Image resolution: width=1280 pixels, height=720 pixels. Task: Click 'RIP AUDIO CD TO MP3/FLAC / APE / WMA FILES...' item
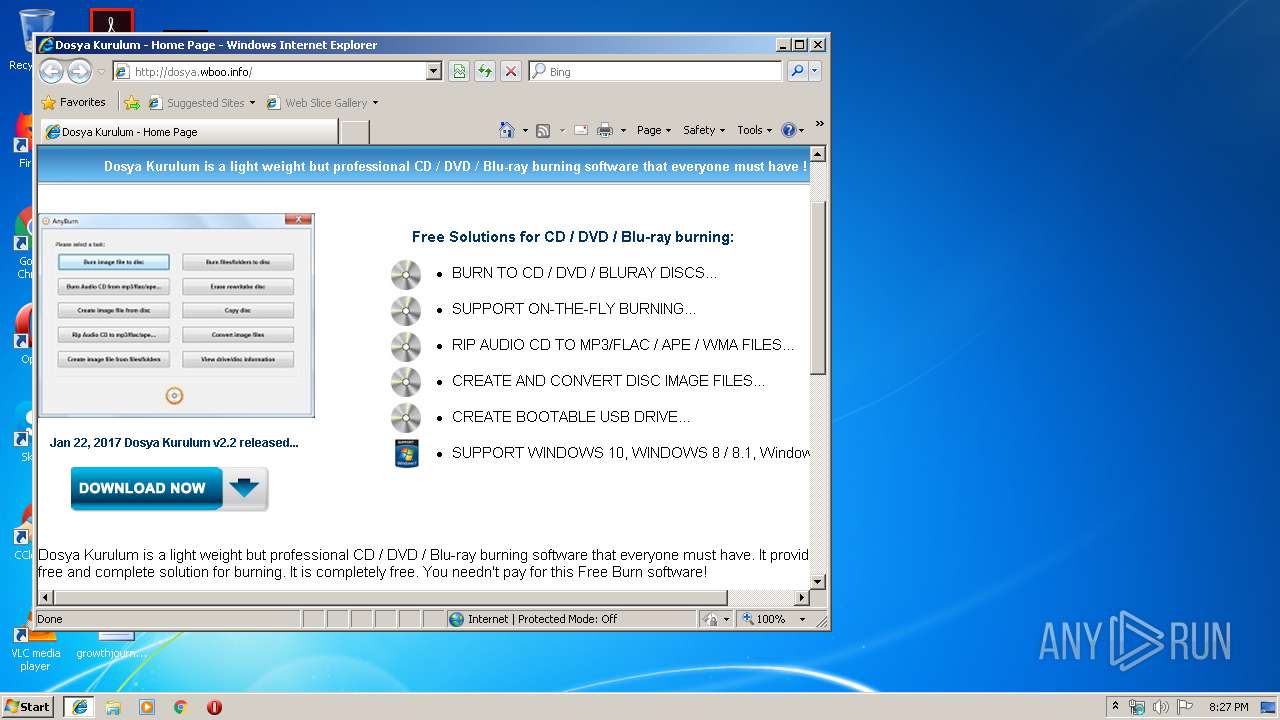[x=623, y=344]
